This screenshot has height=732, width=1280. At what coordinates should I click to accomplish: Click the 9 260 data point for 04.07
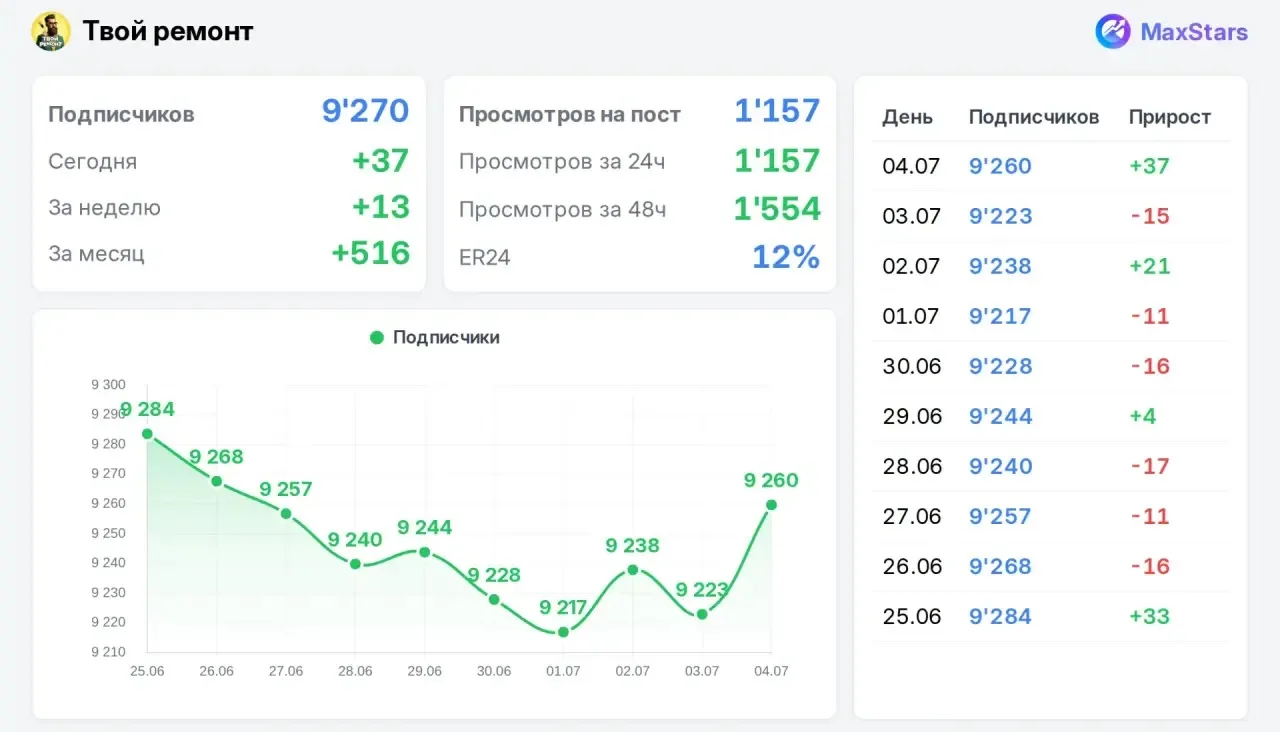pyautogui.click(x=771, y=505)
